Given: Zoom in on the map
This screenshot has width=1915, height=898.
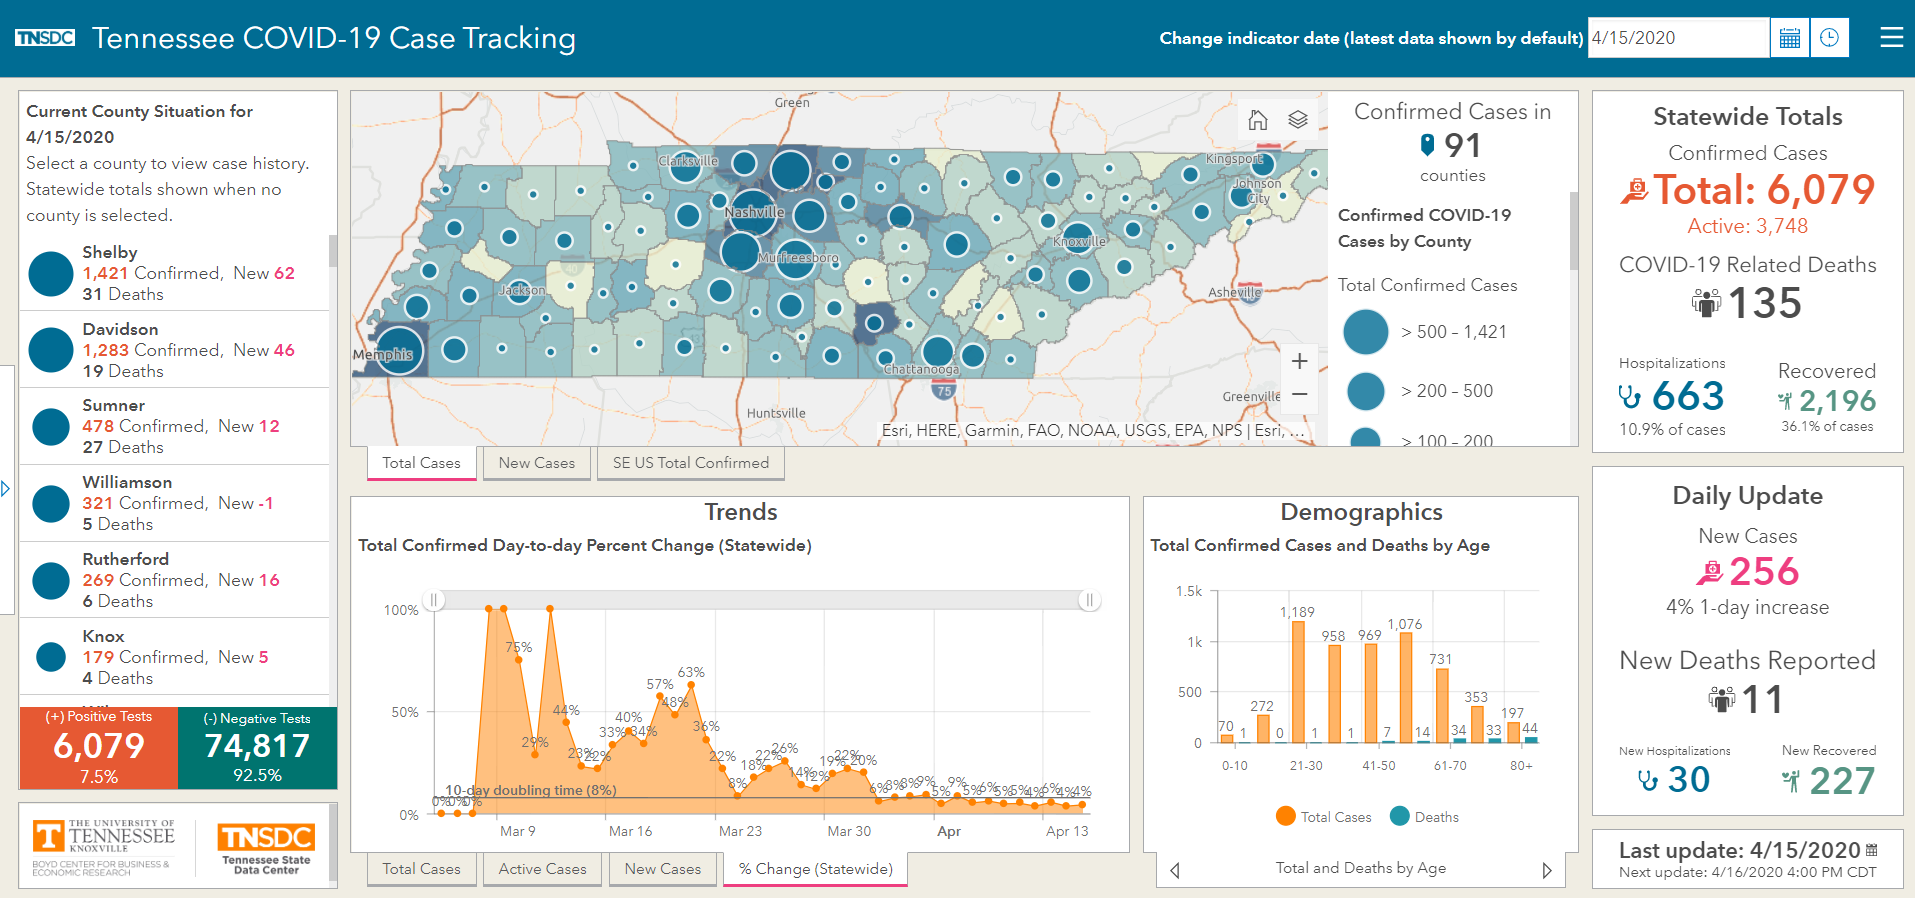Looking at the screenshot, I should (x=1299, y=361).
